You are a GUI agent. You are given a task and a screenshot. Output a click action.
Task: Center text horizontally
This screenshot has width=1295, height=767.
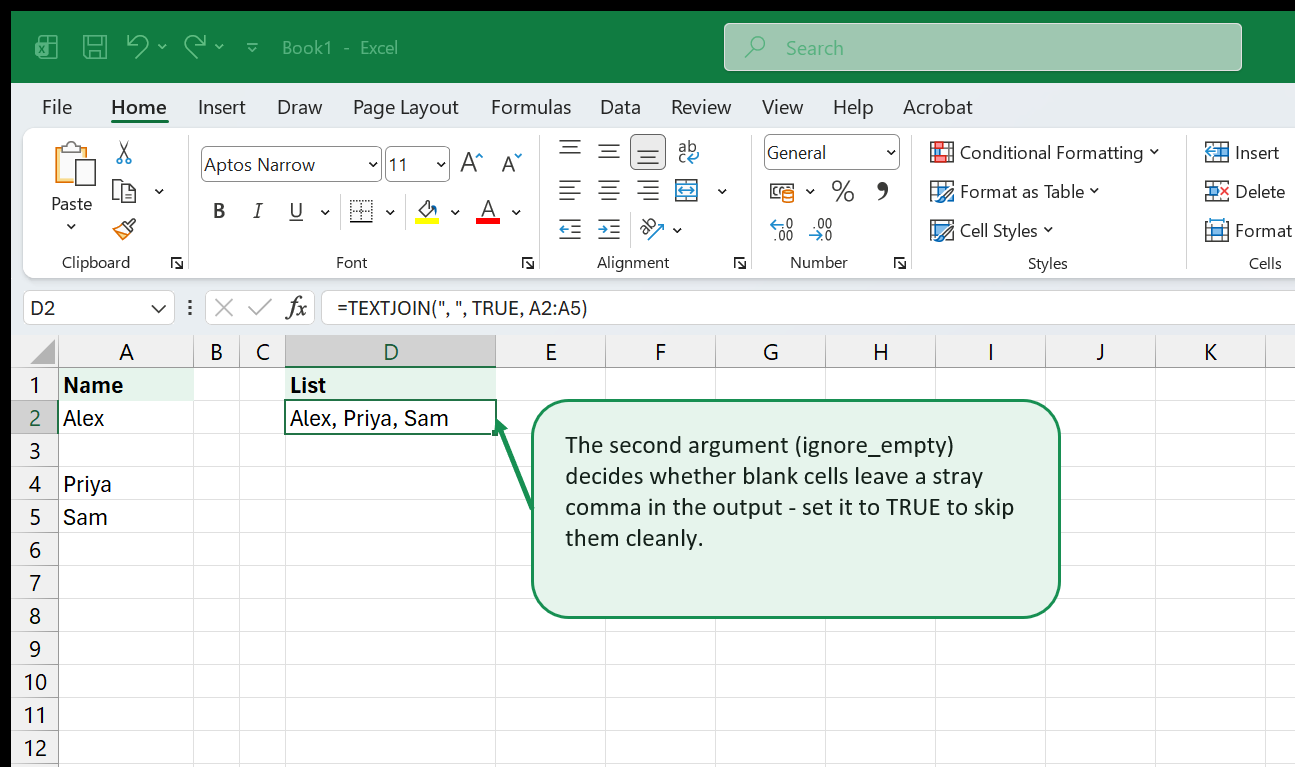(x=609, y=191)
